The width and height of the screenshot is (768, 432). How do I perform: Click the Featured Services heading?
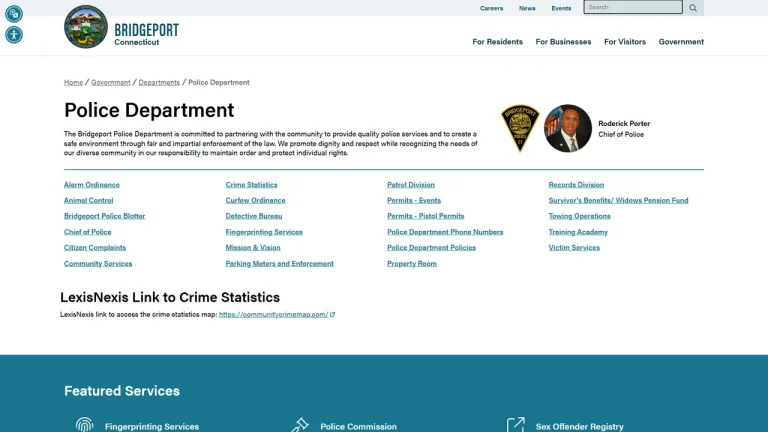[122, 391]
